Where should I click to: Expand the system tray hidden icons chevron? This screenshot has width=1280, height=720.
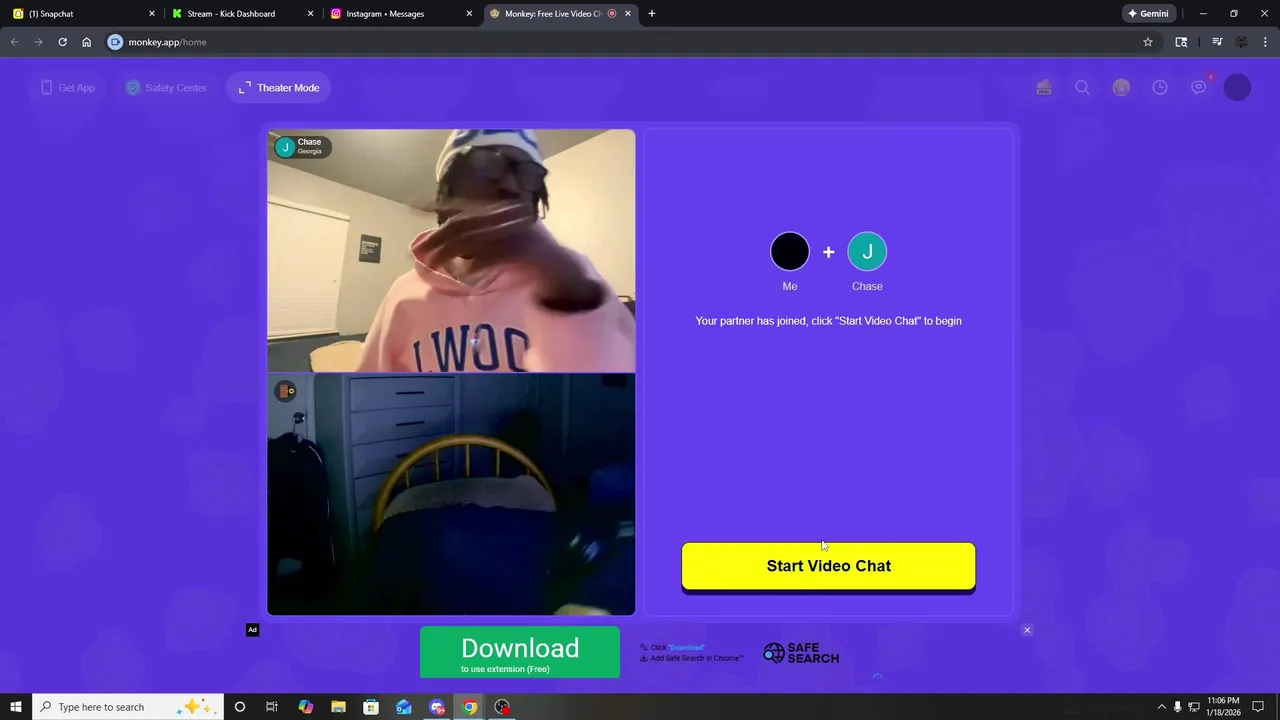pos(1161,707)
